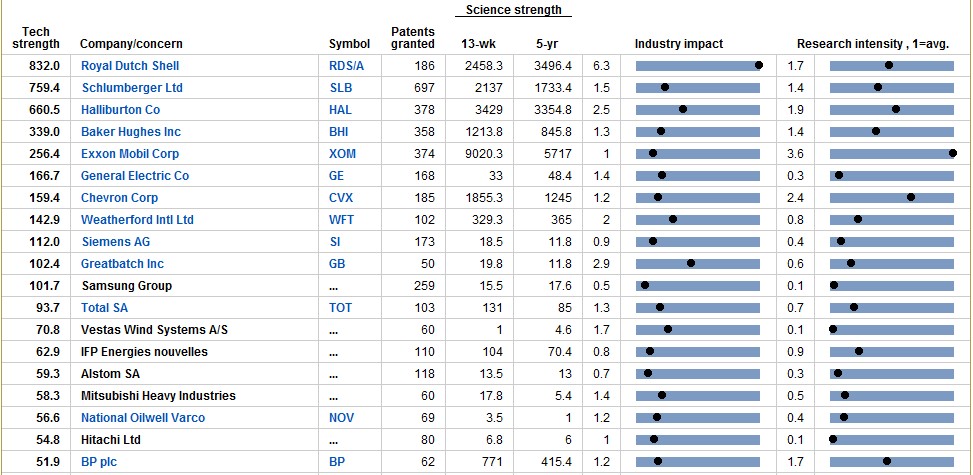The height and width of the screenshot is (475, 973).
Task: Click the Tech strength column header
Action: (36, 38)
